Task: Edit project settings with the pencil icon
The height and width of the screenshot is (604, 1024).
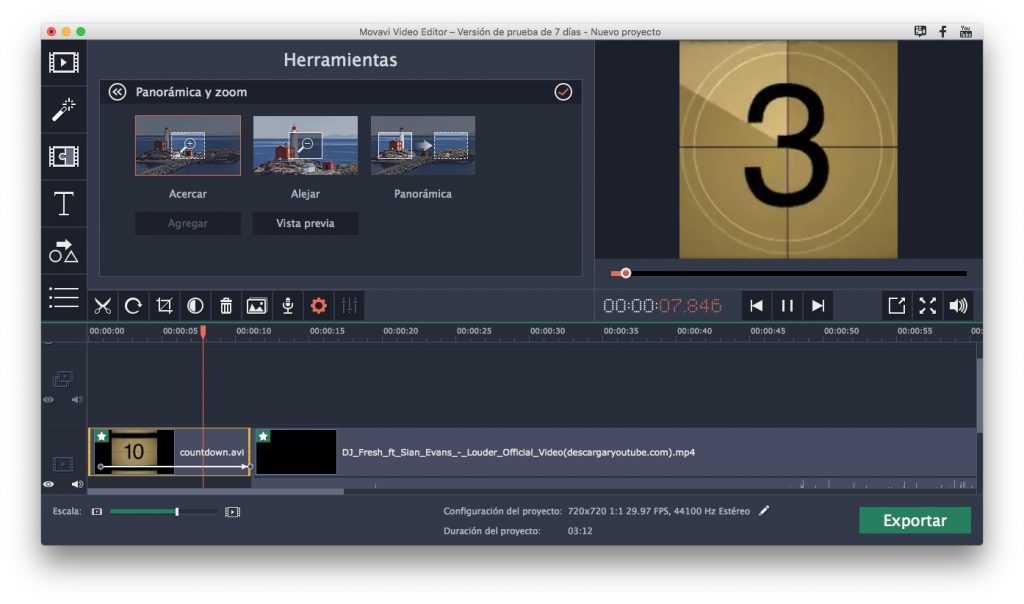Action: click(x=764, y=511)
